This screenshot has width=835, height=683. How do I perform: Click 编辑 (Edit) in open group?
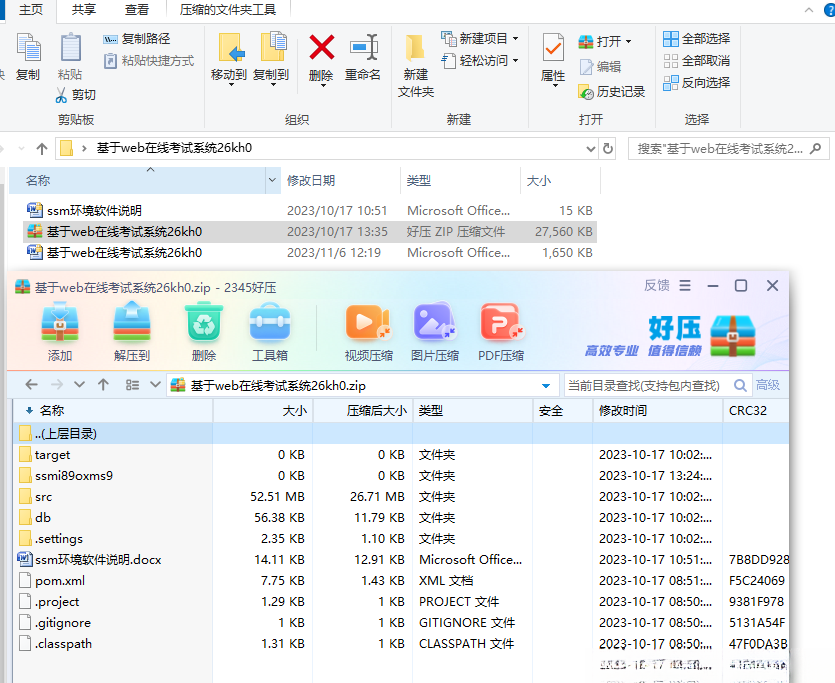600,67
